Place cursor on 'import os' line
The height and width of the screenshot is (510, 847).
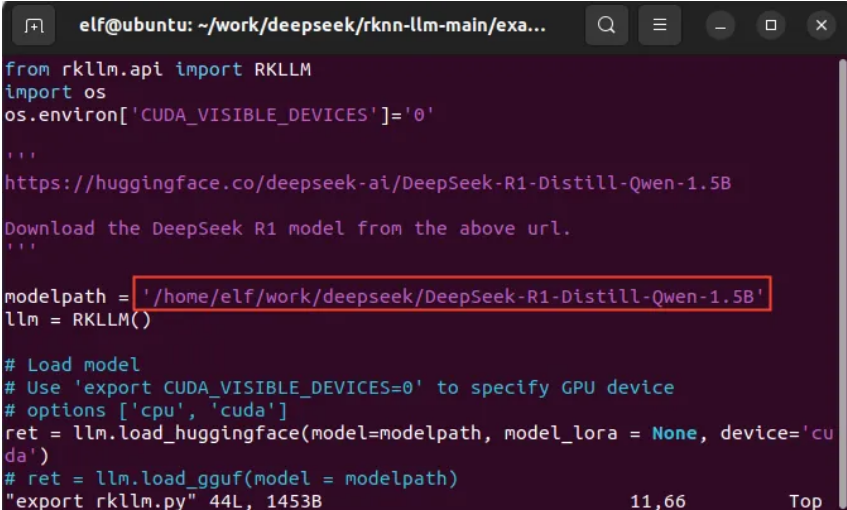39,92
